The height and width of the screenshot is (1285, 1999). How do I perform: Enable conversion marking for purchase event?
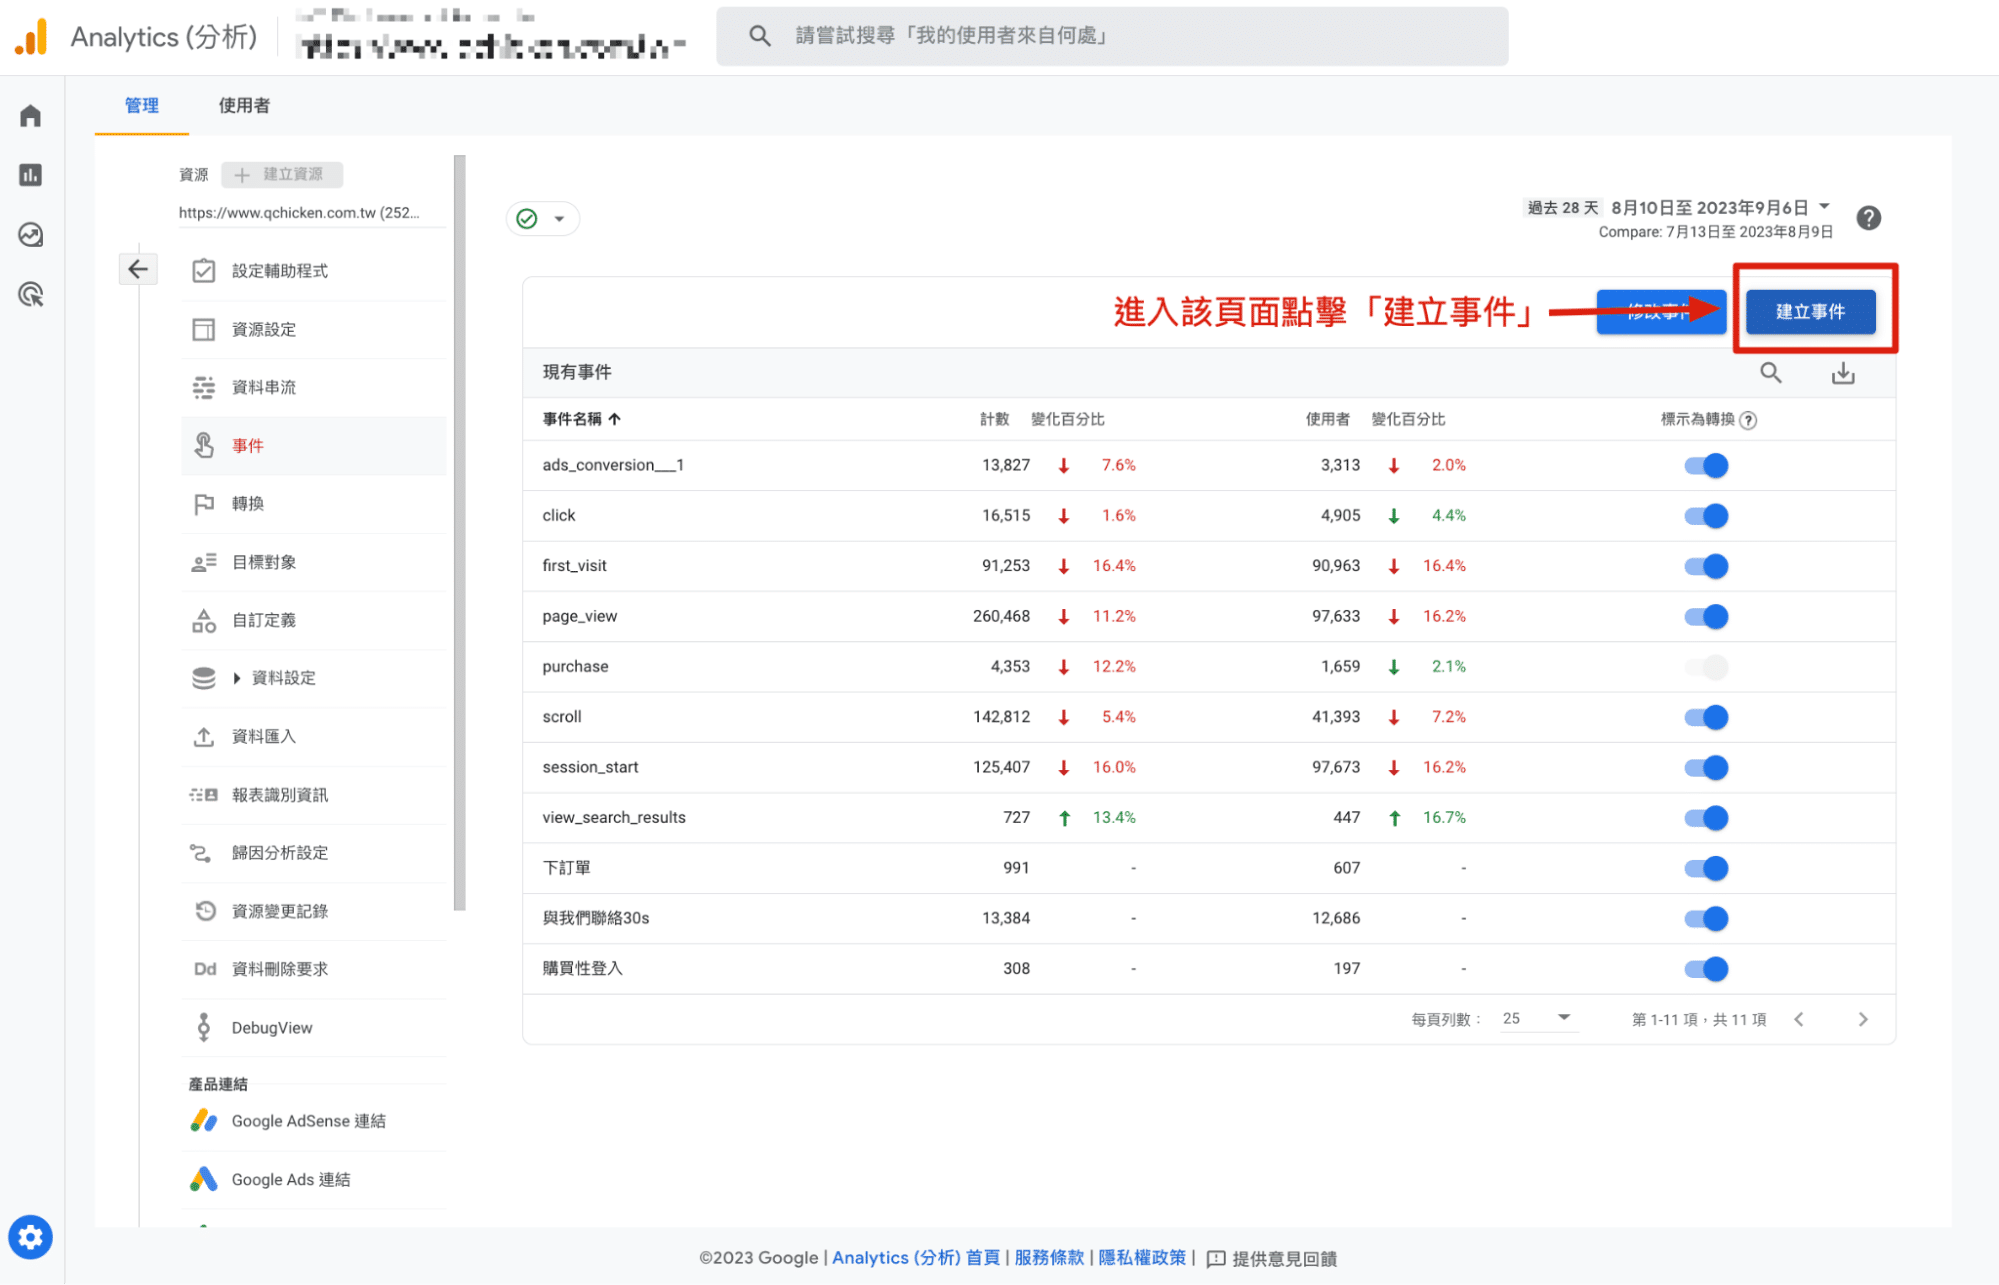point(1705,666)
